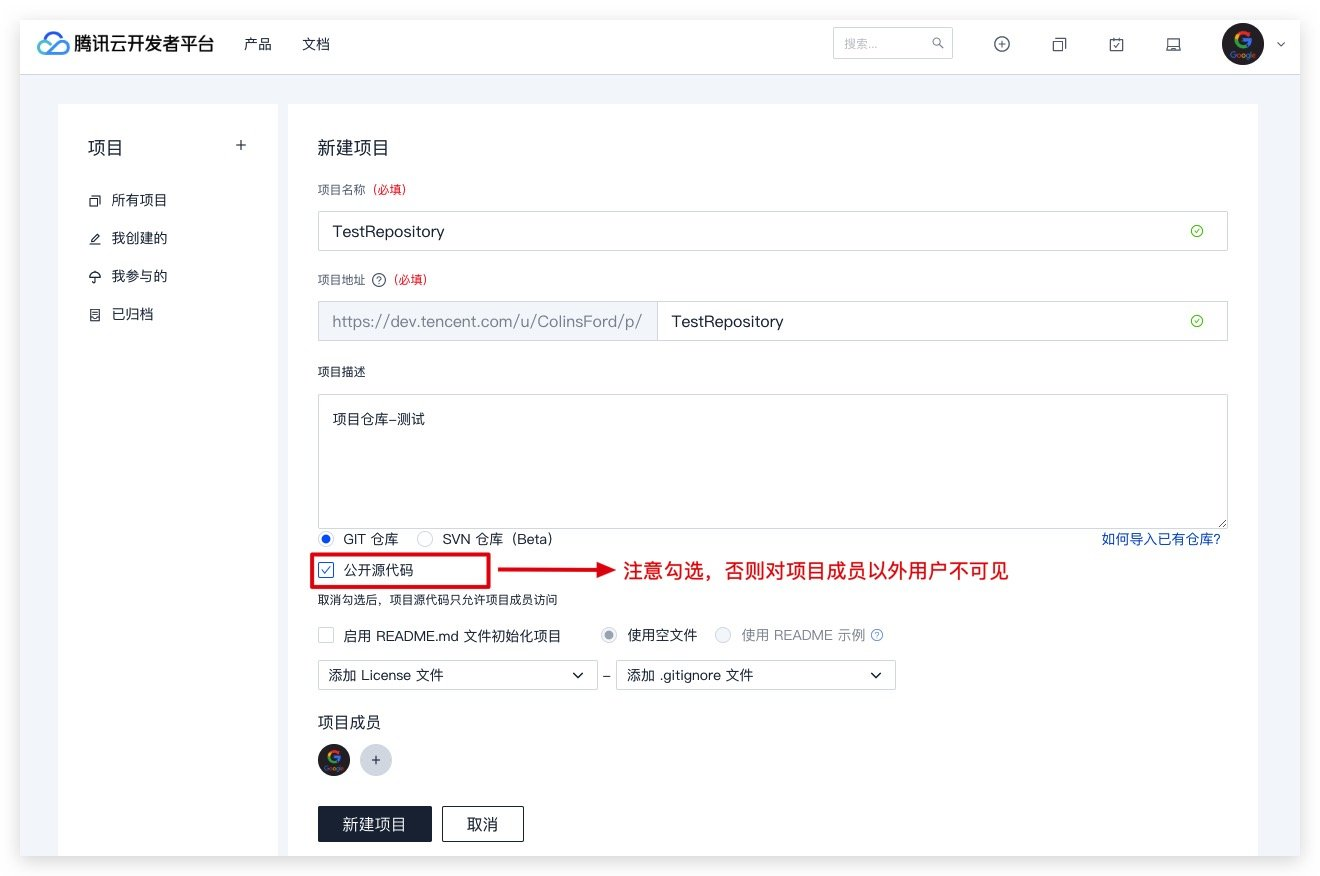Click the help icon beside 项目地址
Screen dimensions: 1320x876
378,280
